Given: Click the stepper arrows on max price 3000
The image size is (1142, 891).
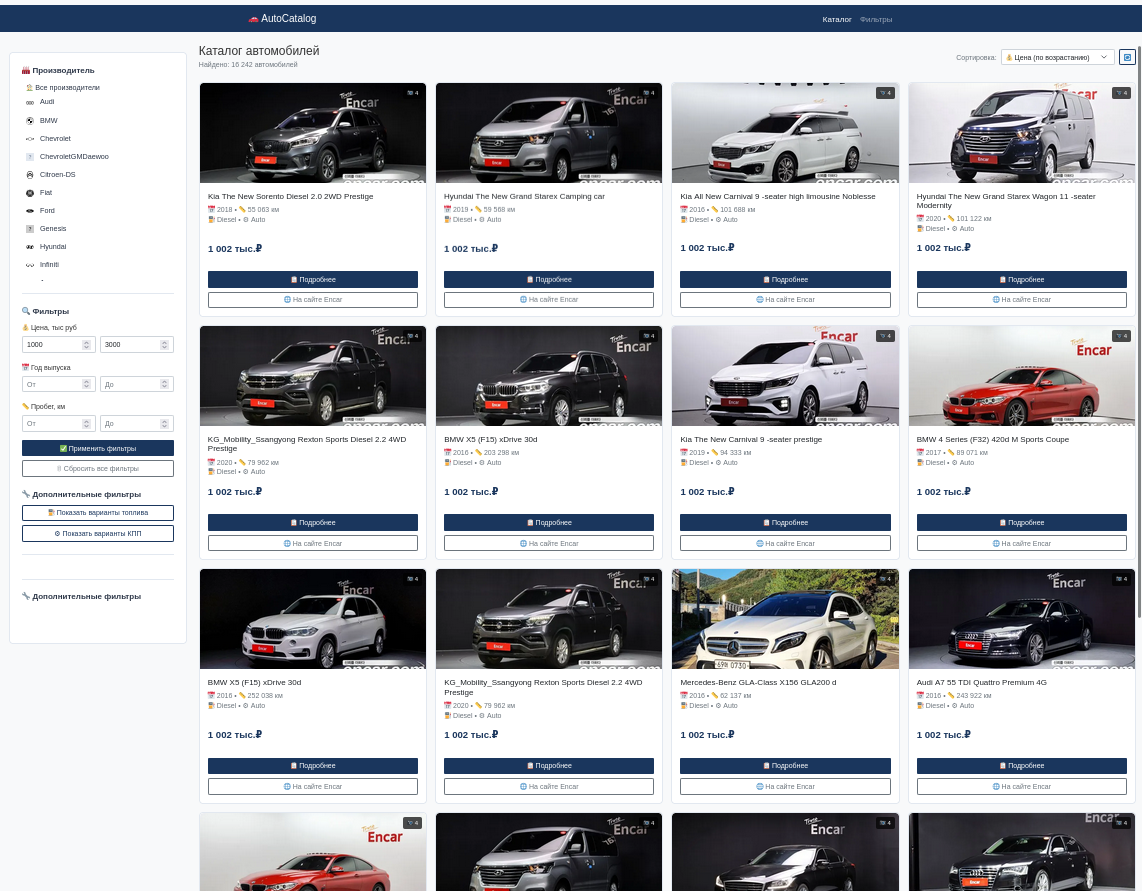Looking at the screenshot, I should pyautogui.click(x=165, y=344).
